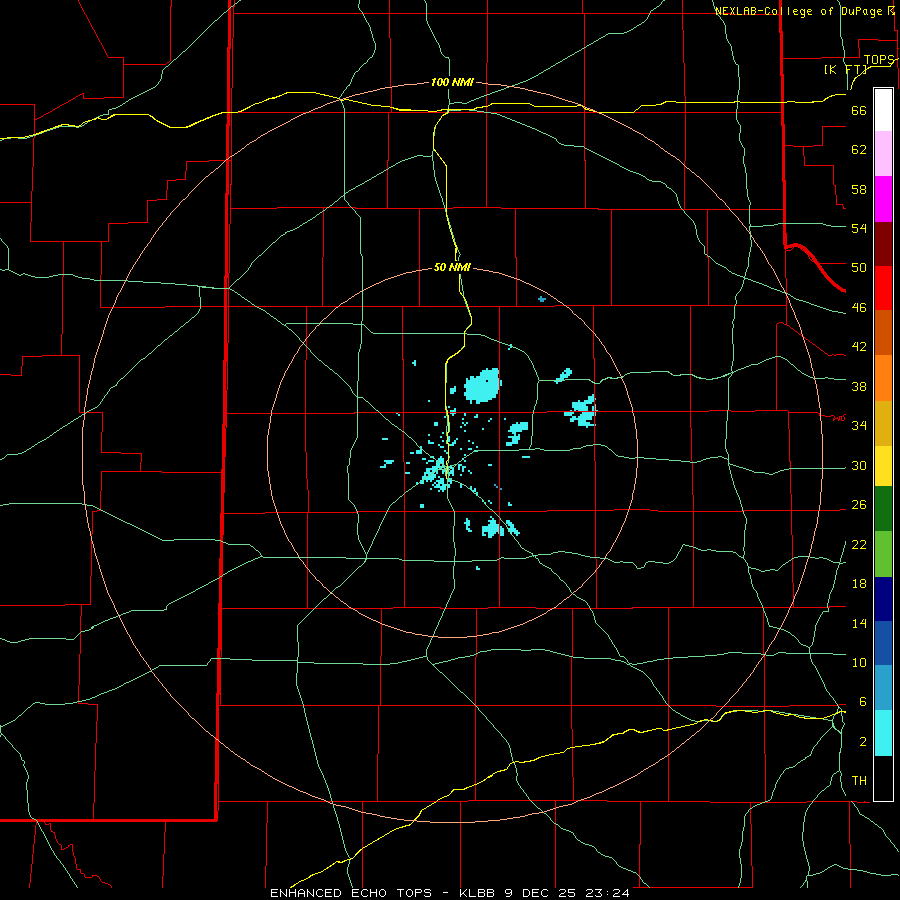The width and height of the screenshot is (900, 900).
Task: Click the legend value 6
Action: 862,702
